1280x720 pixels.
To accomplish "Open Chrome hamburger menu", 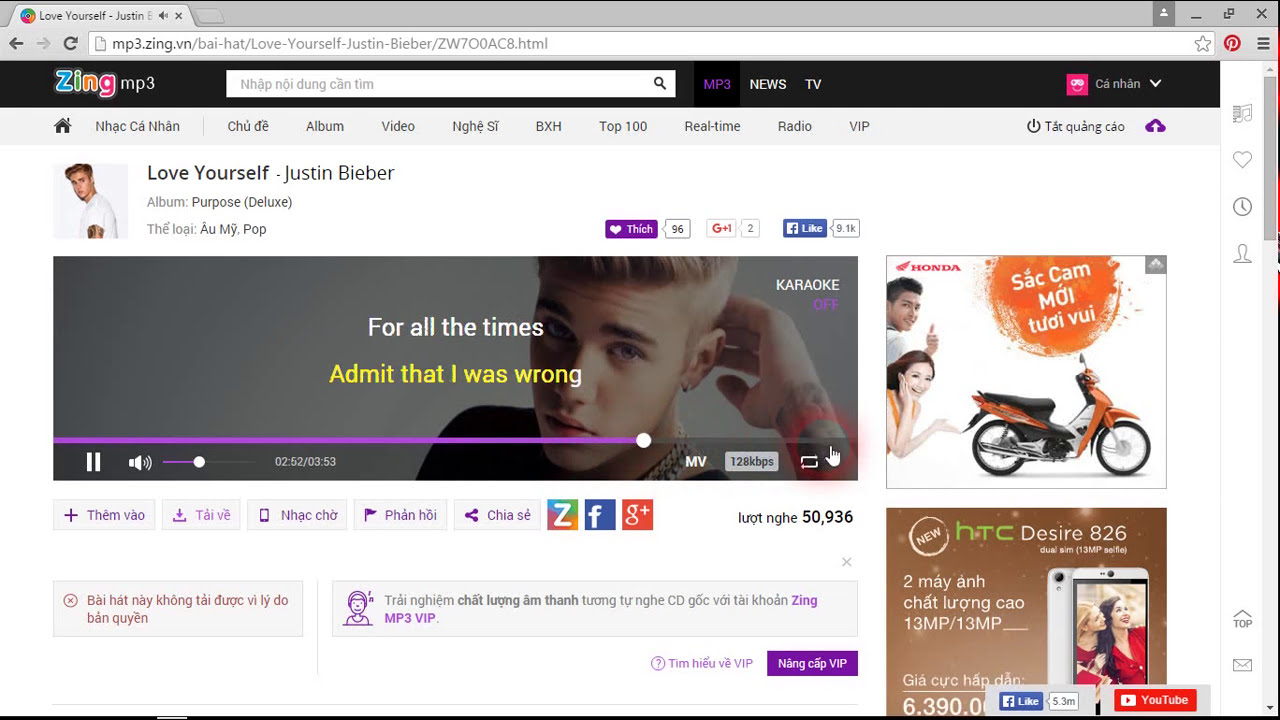I will (1263, 43).
